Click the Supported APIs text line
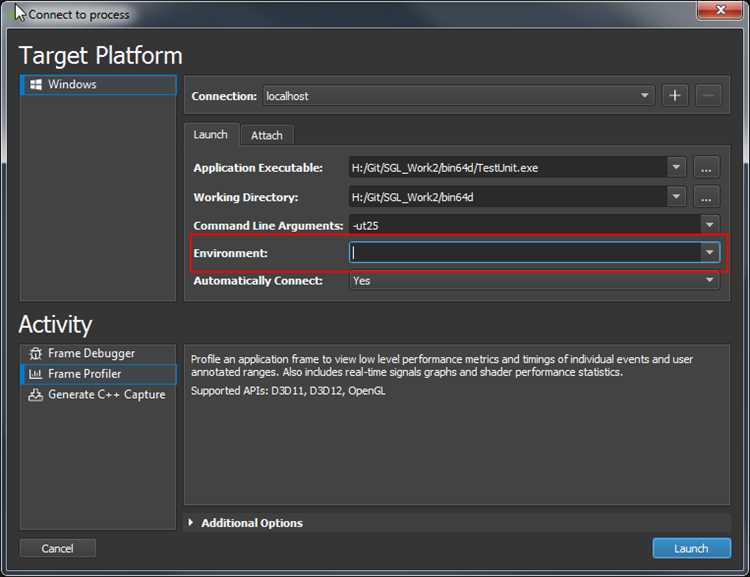The height and width of the screenshot is (577, 750). (288, 391)
